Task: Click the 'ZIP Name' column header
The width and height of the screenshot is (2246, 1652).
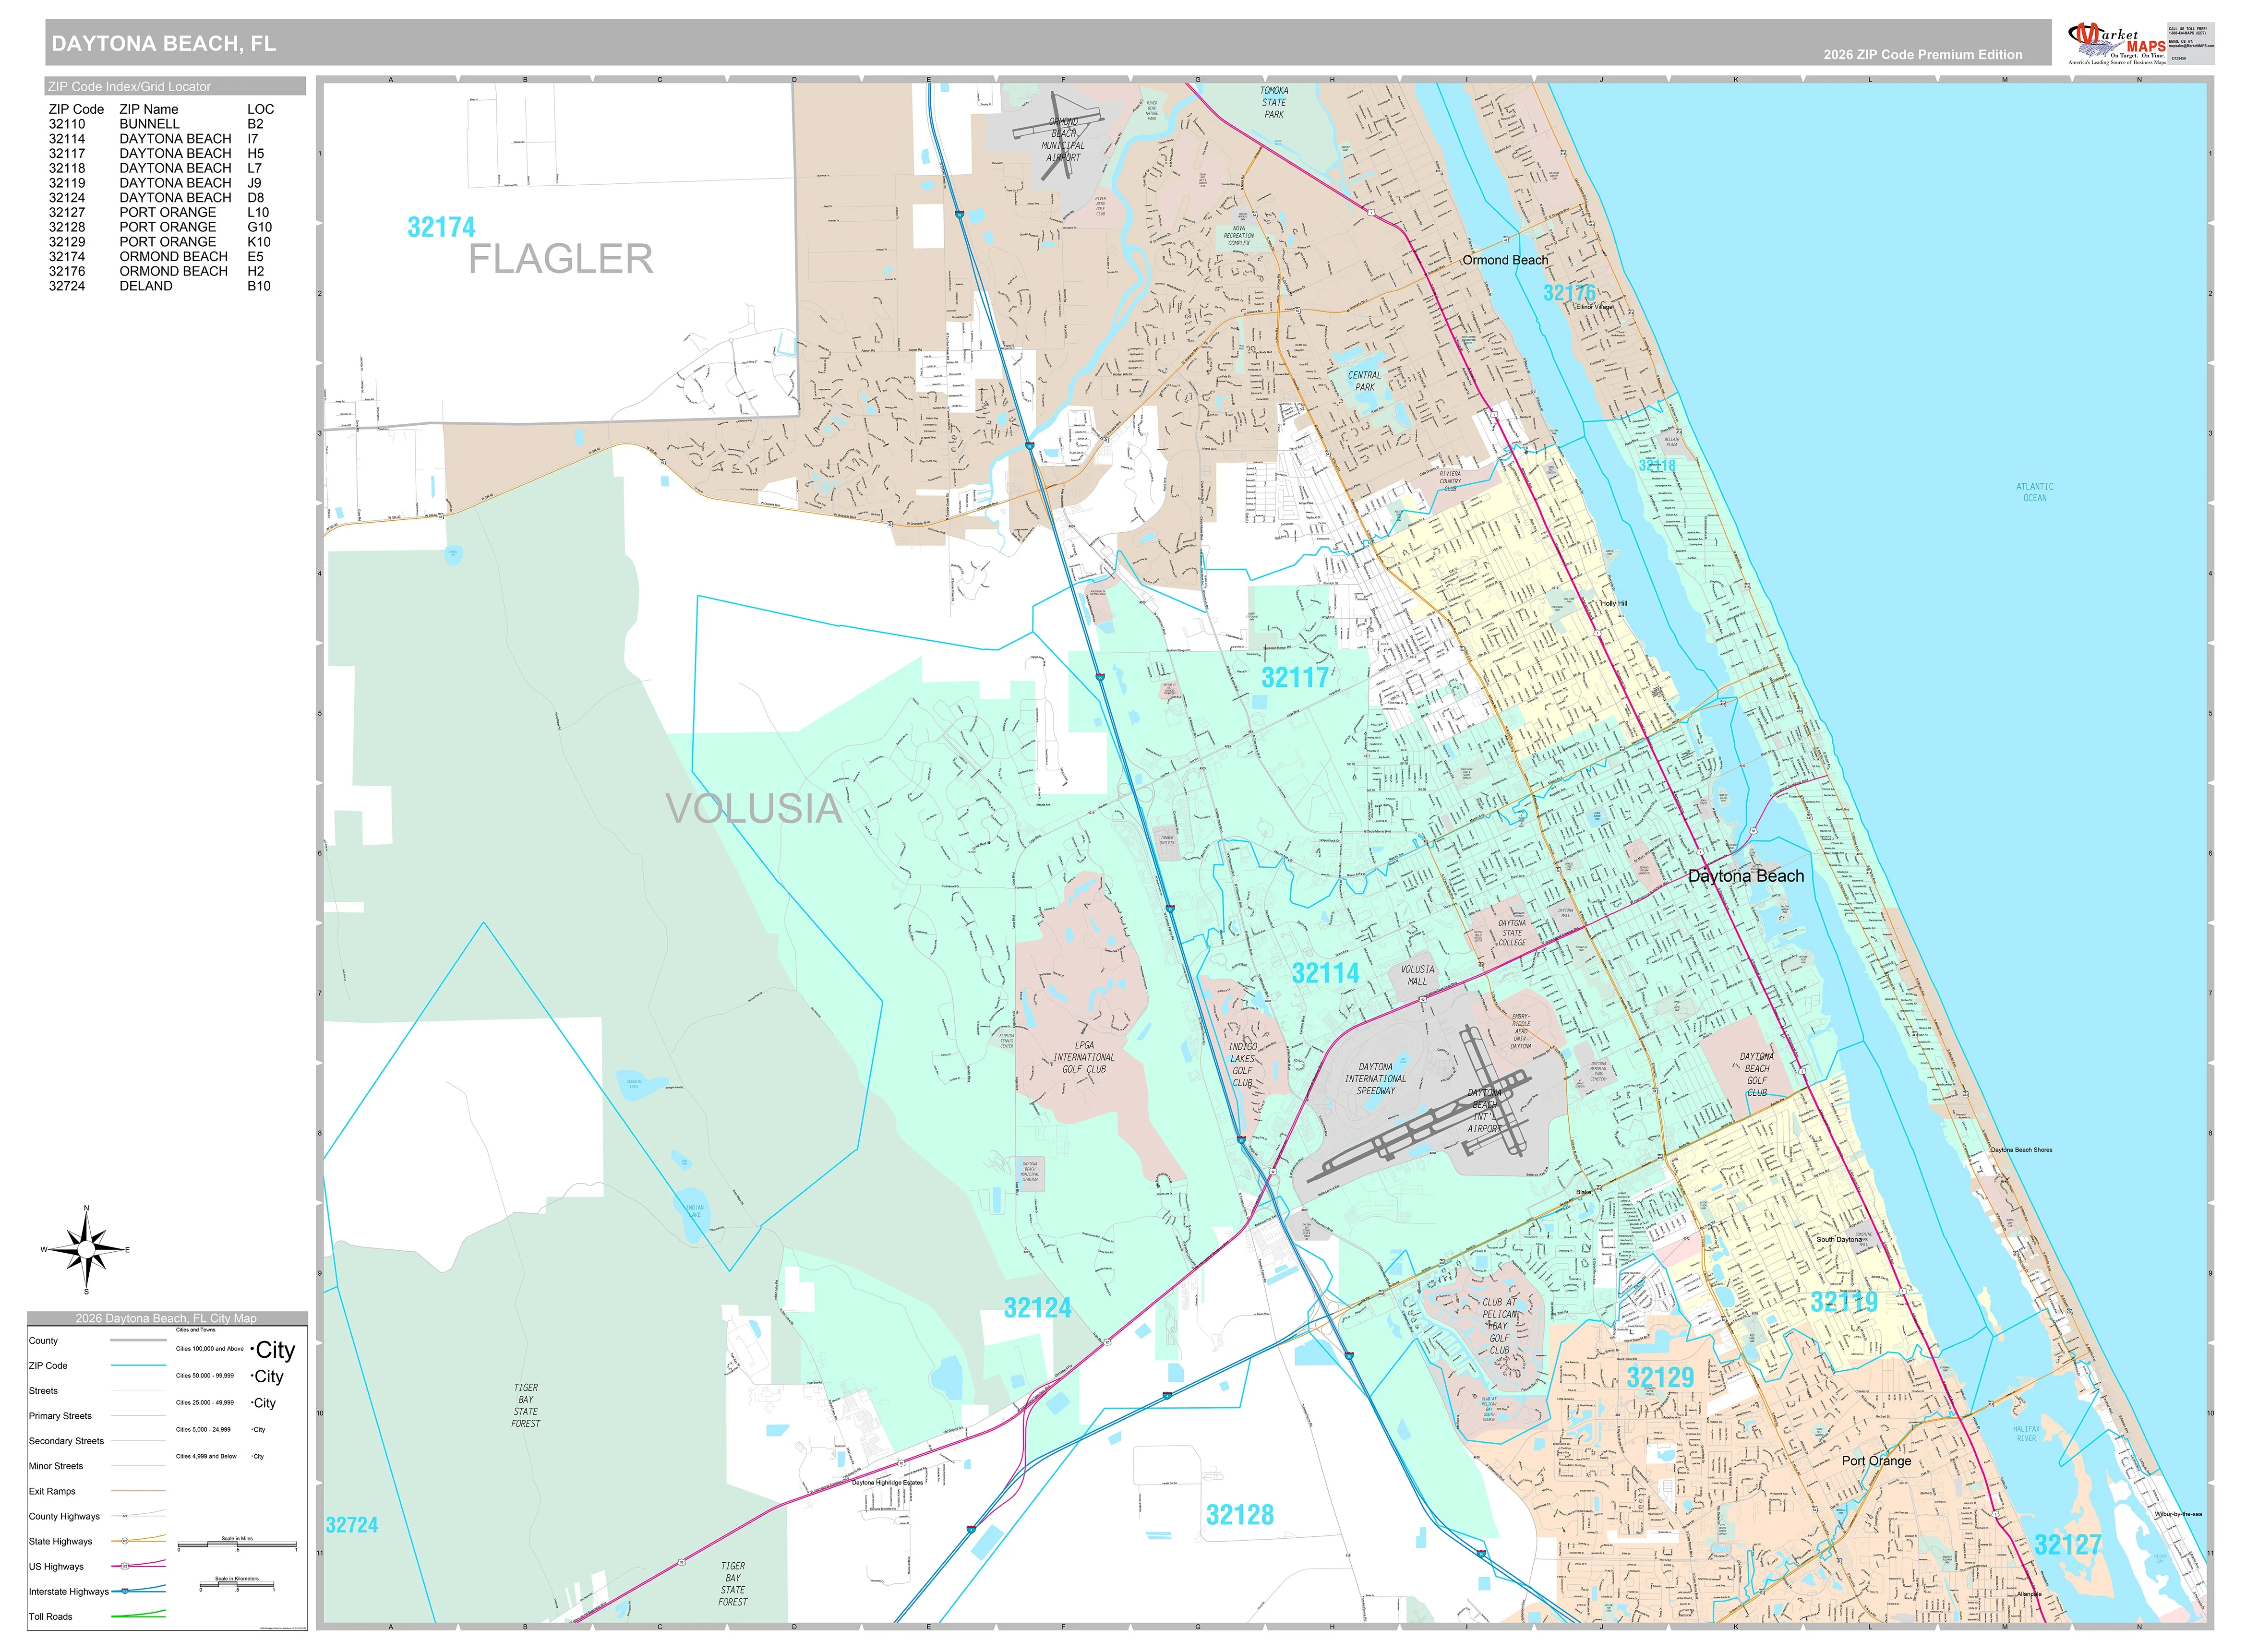Action: click(x=149, y=109)
